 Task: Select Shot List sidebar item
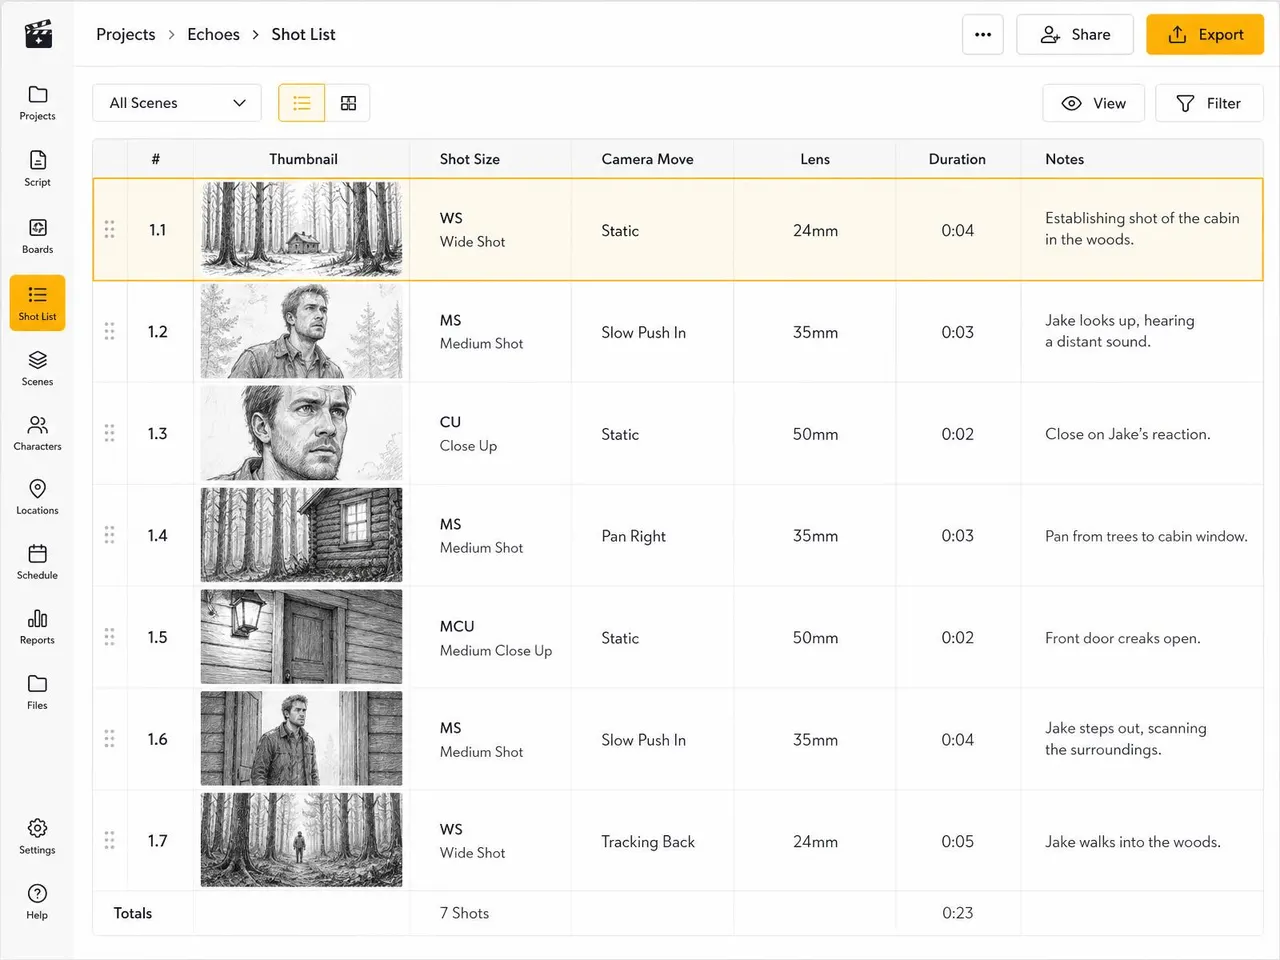click(x=37, y=303)
